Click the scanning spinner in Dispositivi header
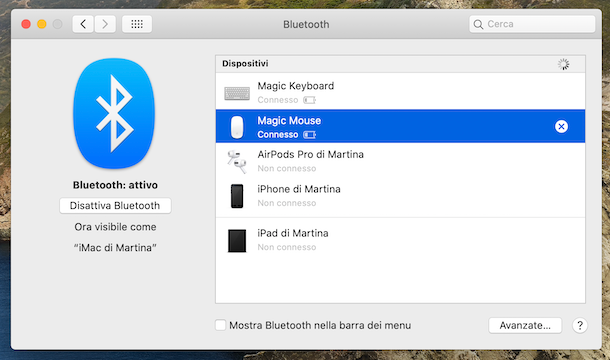 [x=563, y=64]
